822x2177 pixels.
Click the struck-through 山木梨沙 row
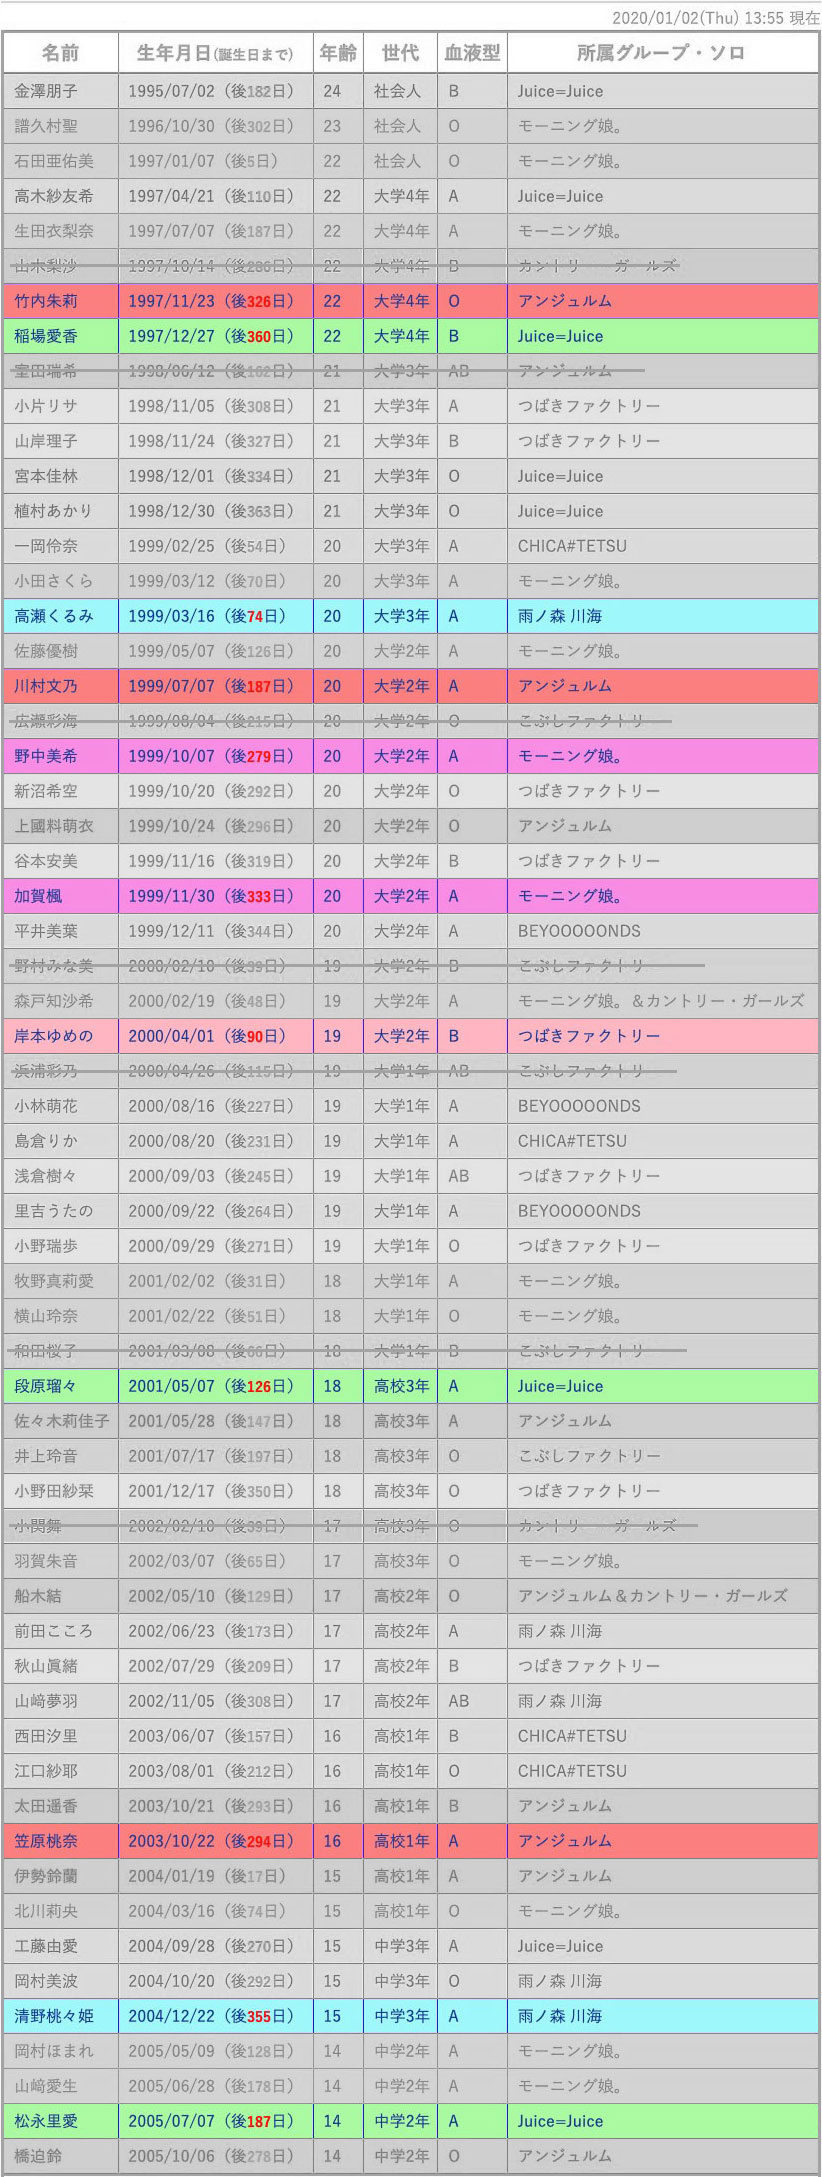[x=411, y=266]
